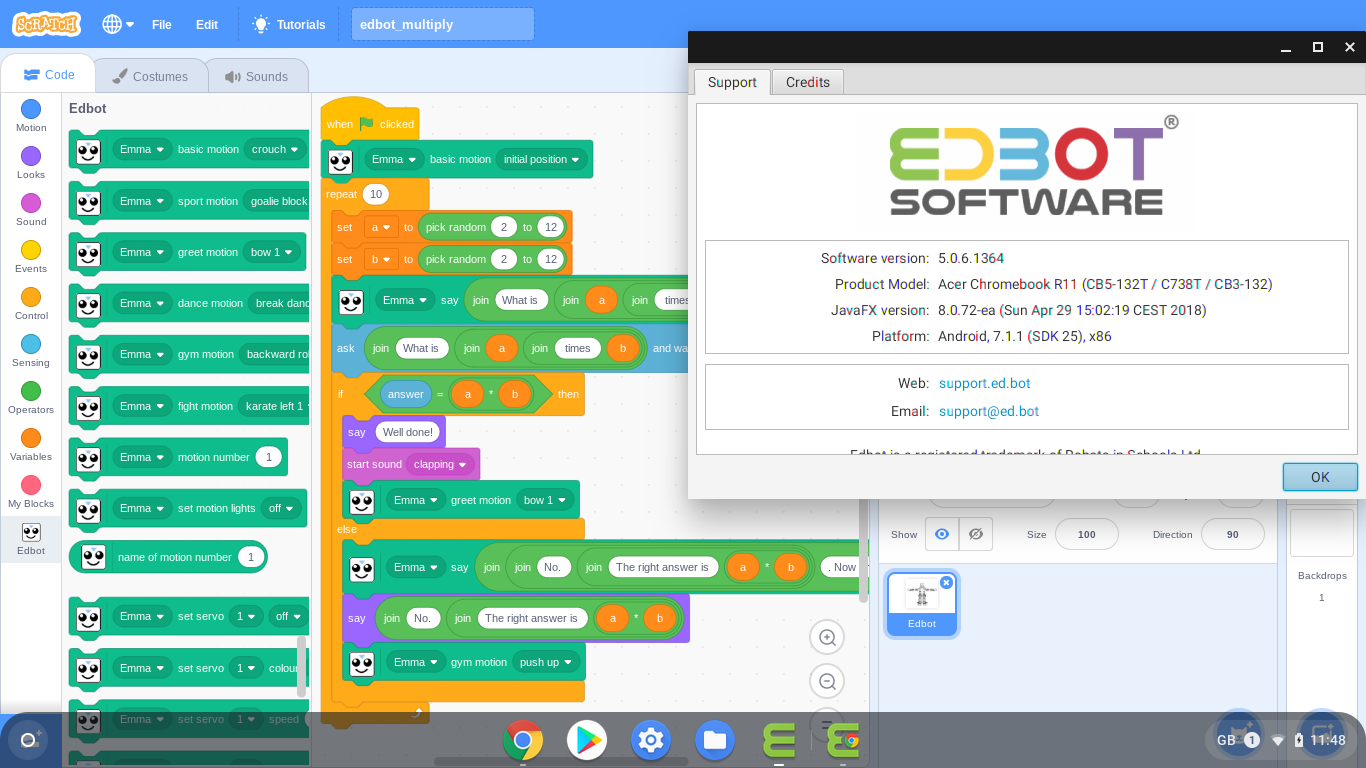Click the system clock showing 11:48
Image resolution: width=1366 pixels, height=768 pixels.
point(1328,741)
